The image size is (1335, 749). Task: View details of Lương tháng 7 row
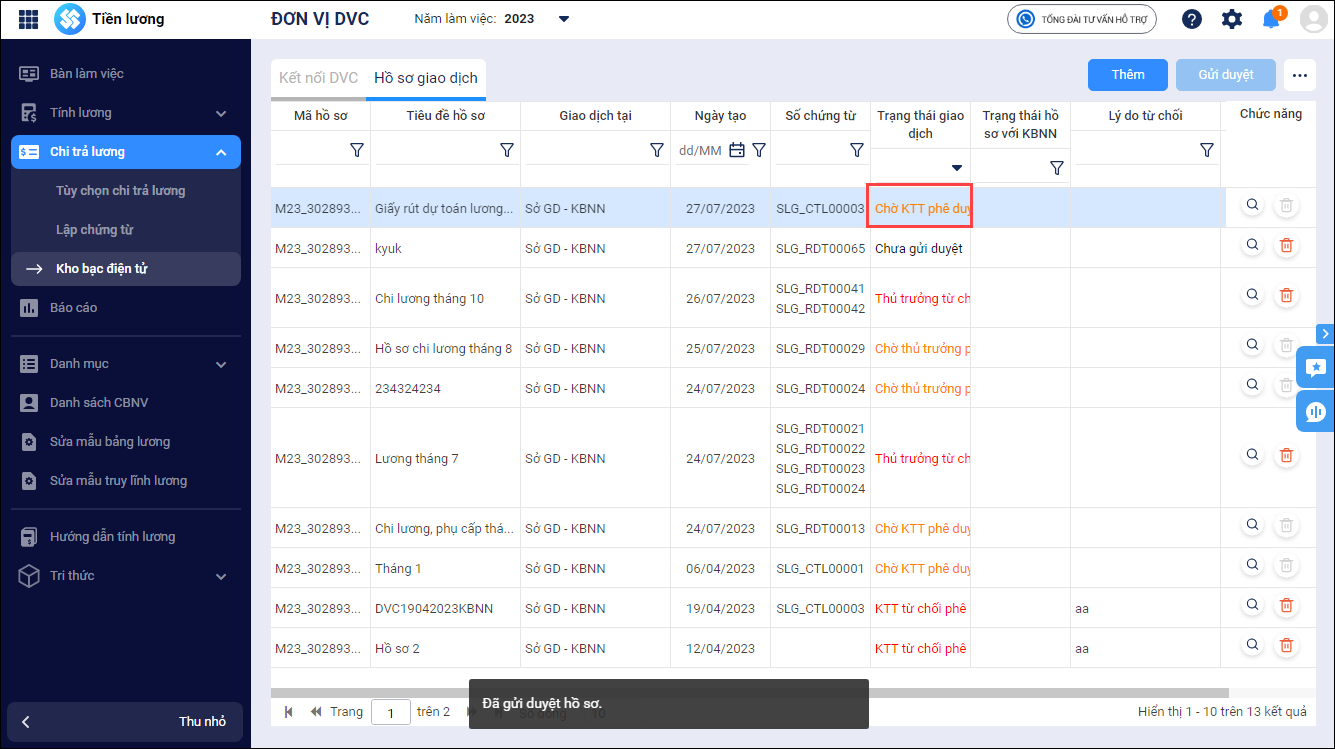[x=1252, y=455]
